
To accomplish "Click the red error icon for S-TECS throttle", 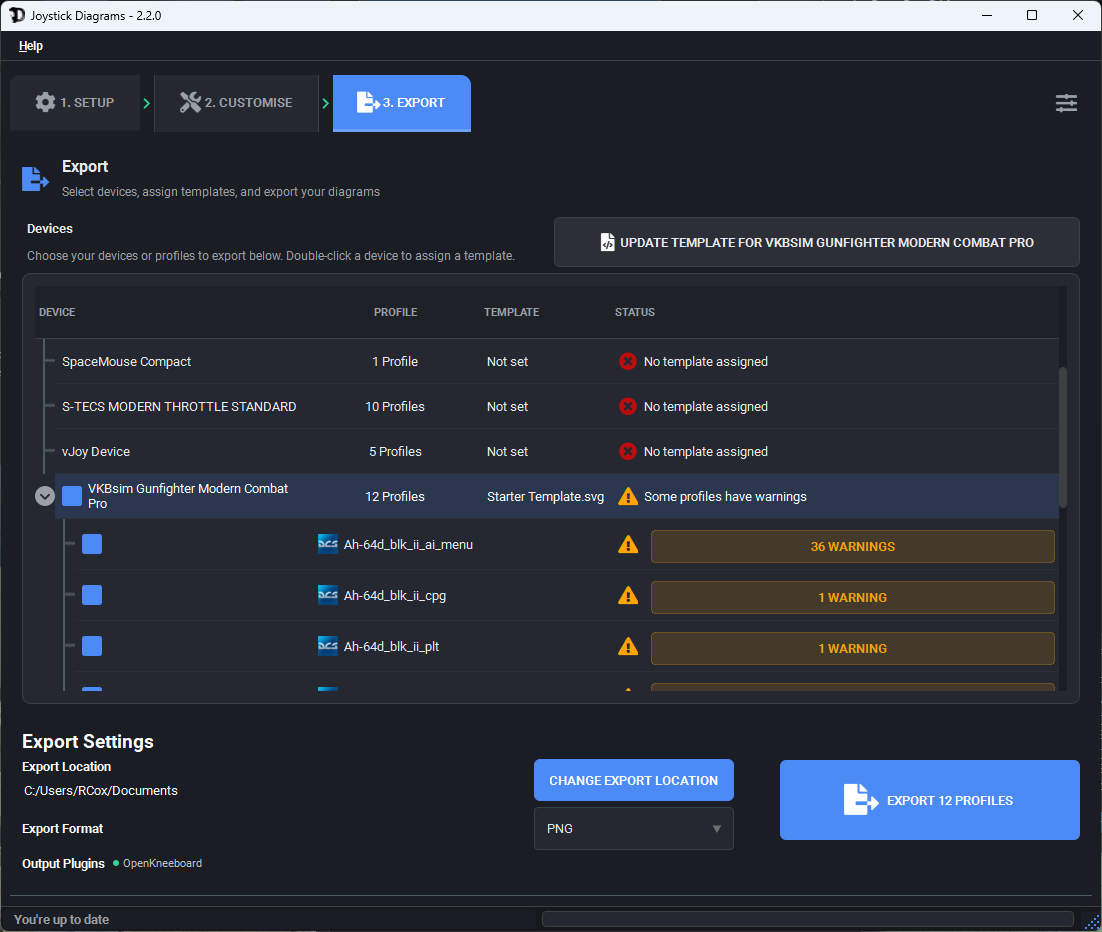I will coord(628,406).
